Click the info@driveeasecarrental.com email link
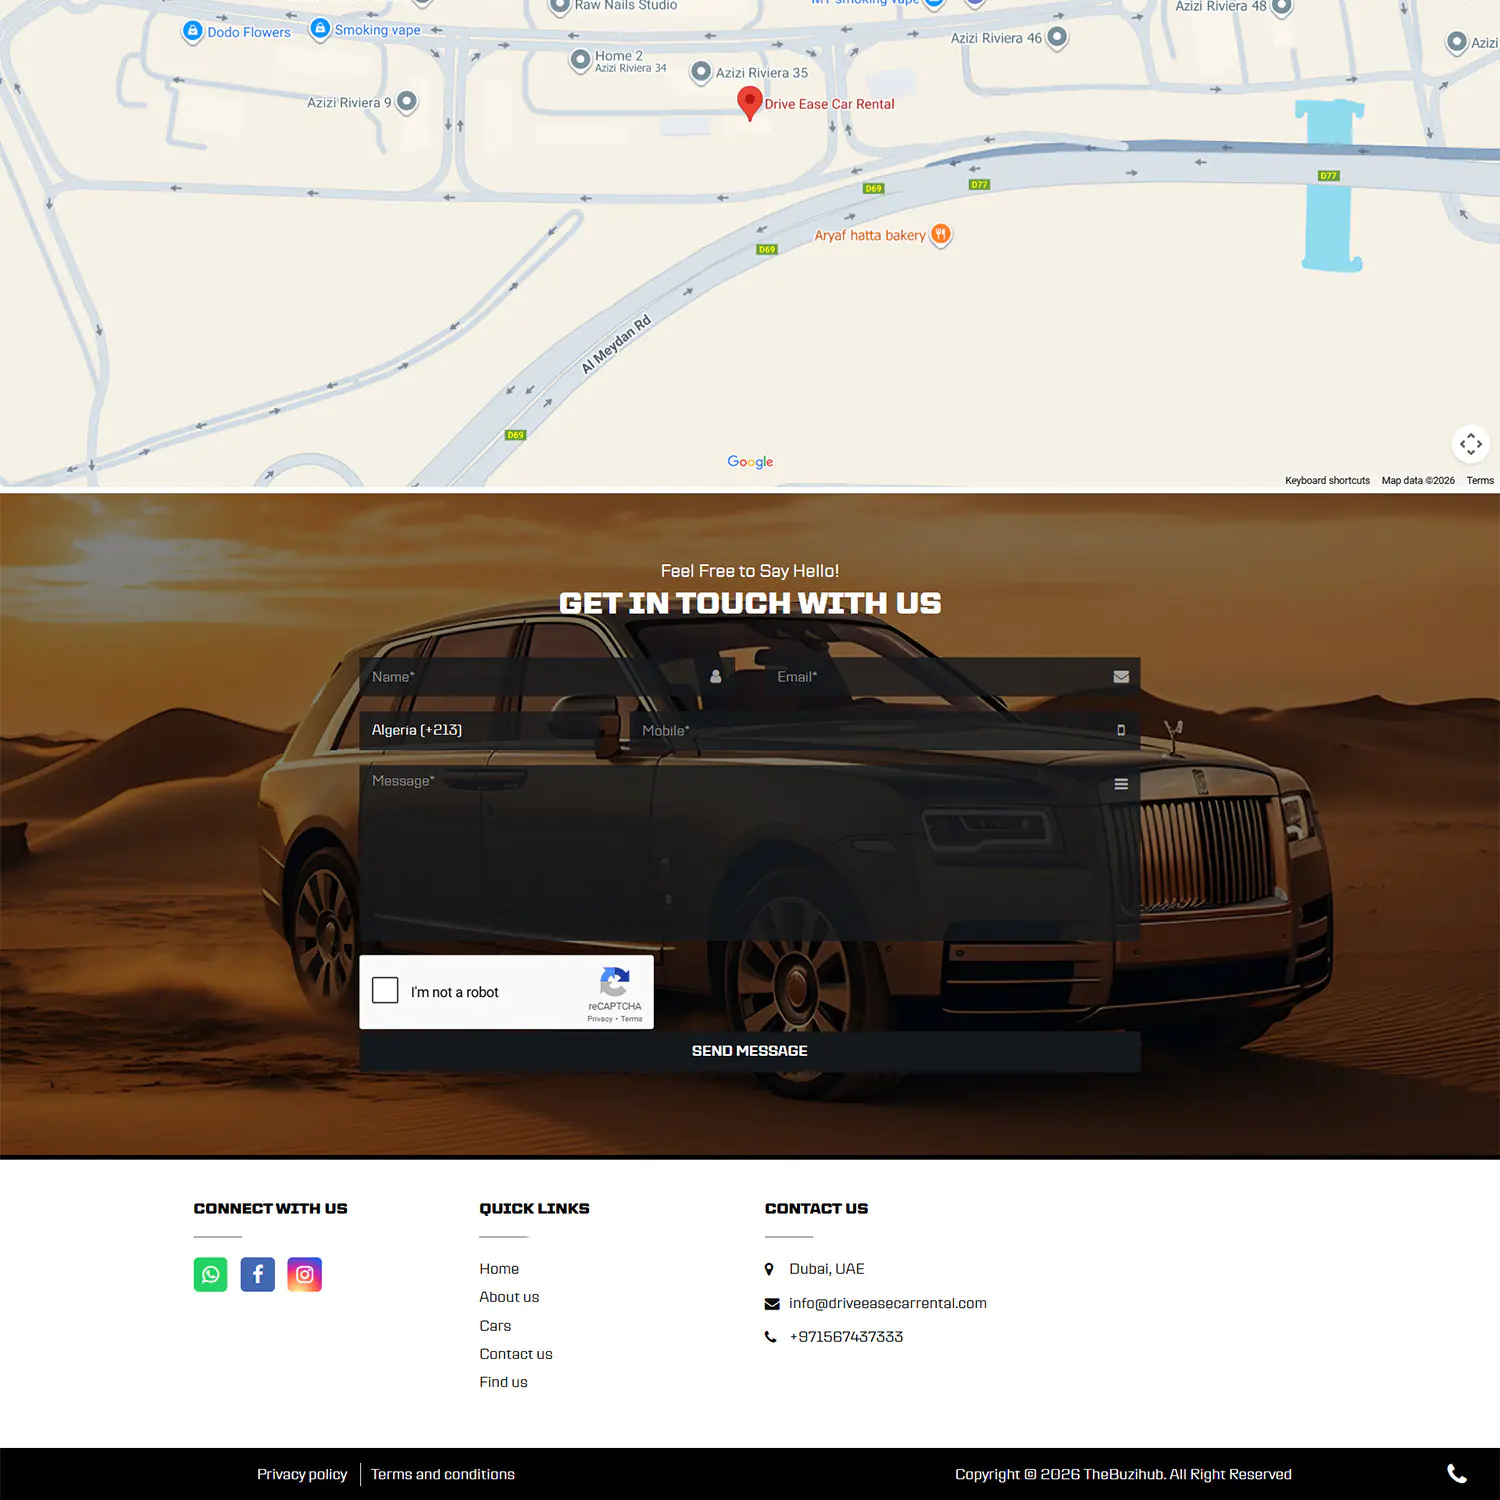The width and height of the screenshot is (1500, 1500). click(887, 1303)
